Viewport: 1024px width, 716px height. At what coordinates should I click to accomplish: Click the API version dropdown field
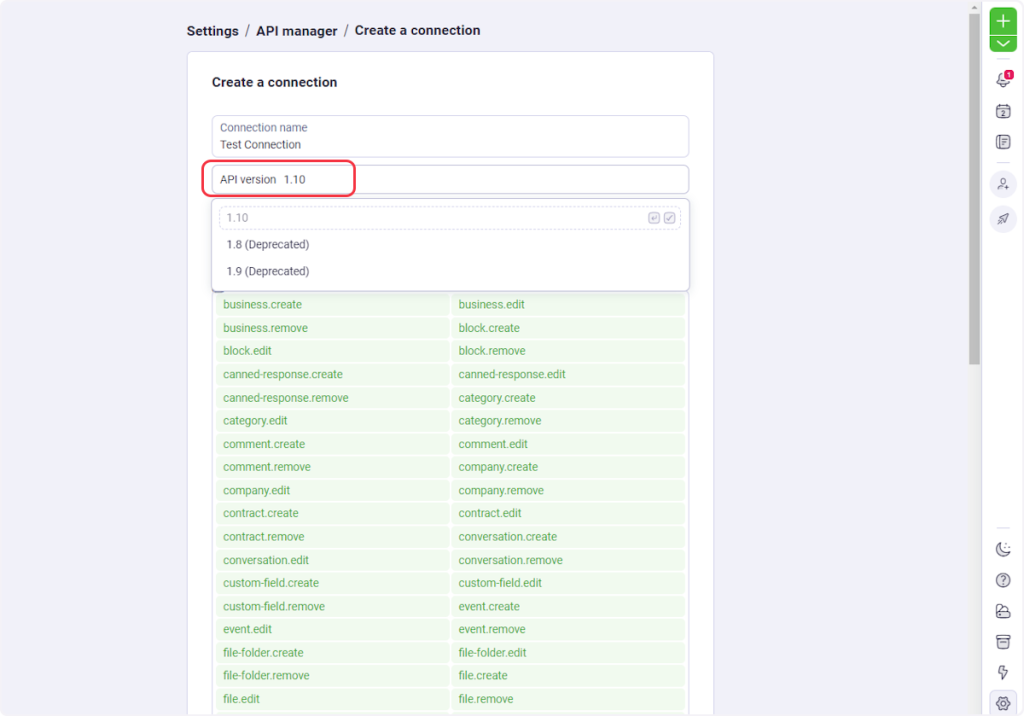(450, 180)
